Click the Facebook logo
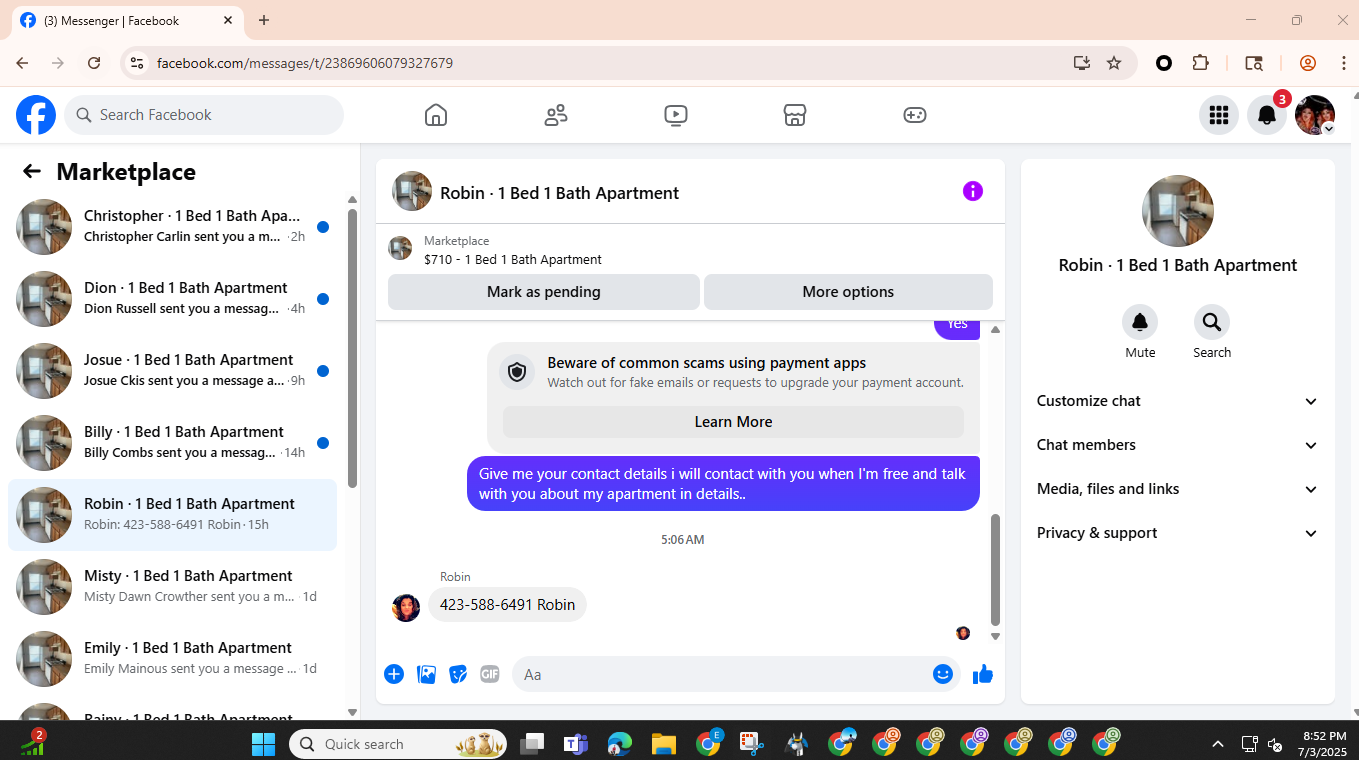The width and height of the screenshot is (1359, 760). pyautogui.click(x=36, y=115)
